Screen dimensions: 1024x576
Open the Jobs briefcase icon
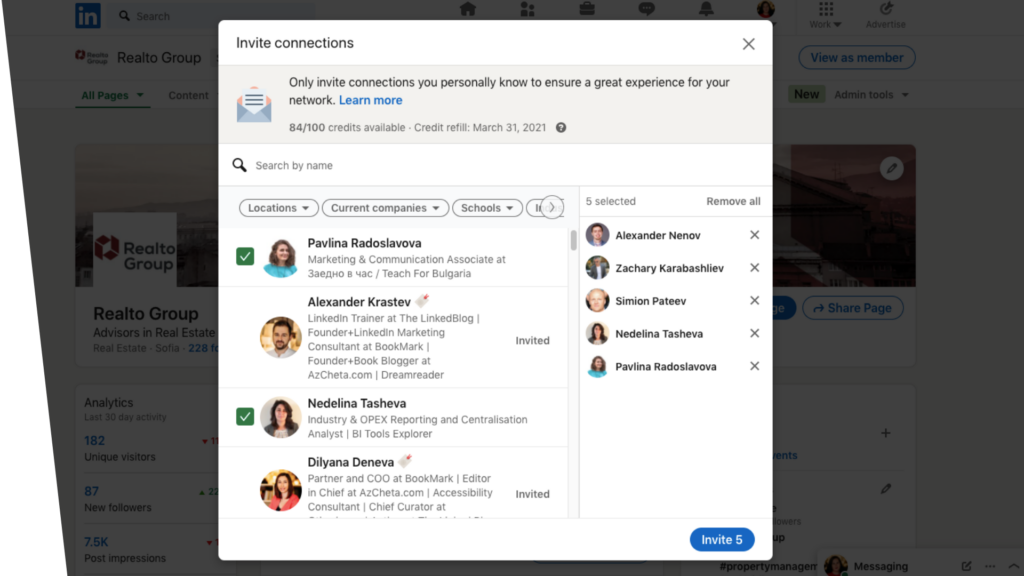[586, 9]
